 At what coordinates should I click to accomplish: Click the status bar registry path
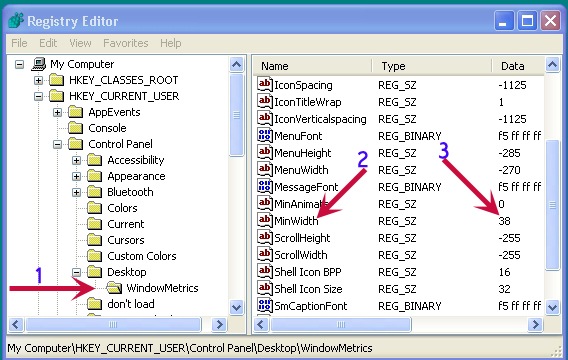pyautogui.click(x=189, y=348)
